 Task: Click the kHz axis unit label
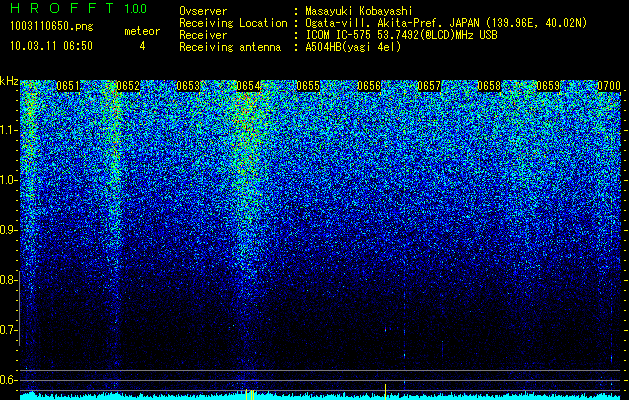tap(9, 81)
